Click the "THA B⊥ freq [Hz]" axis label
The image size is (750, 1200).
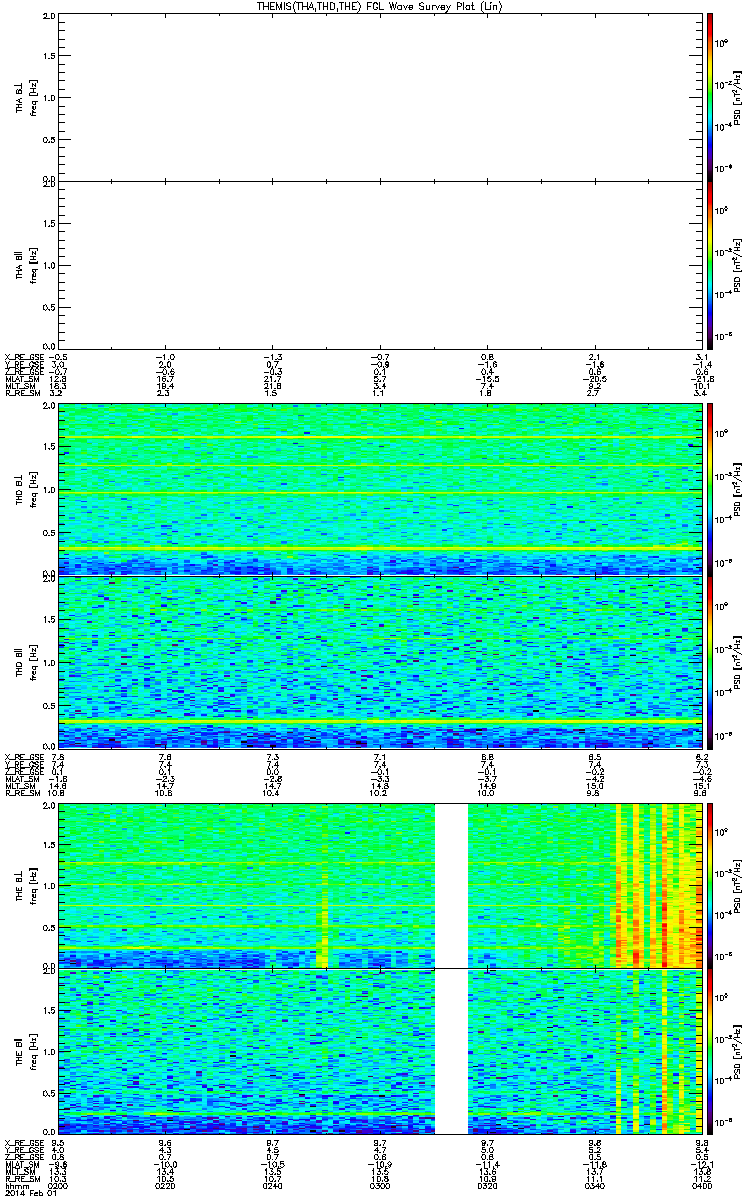tap(26, 96)
